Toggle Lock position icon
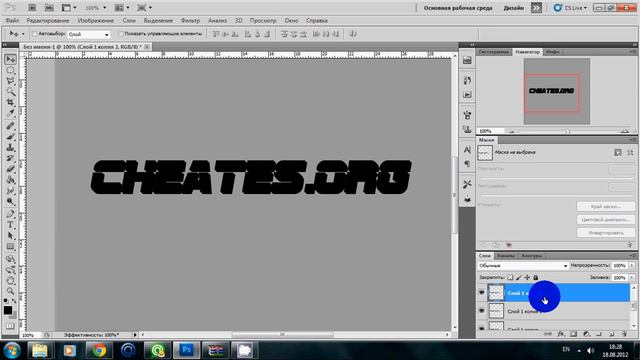The height and width of the screenshot is (360, 640). pos(527,278)
